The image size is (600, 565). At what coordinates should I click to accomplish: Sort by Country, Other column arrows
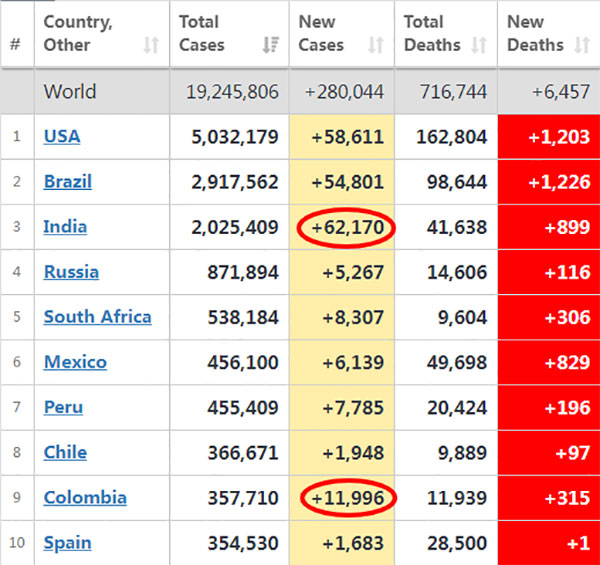(151, 45)
